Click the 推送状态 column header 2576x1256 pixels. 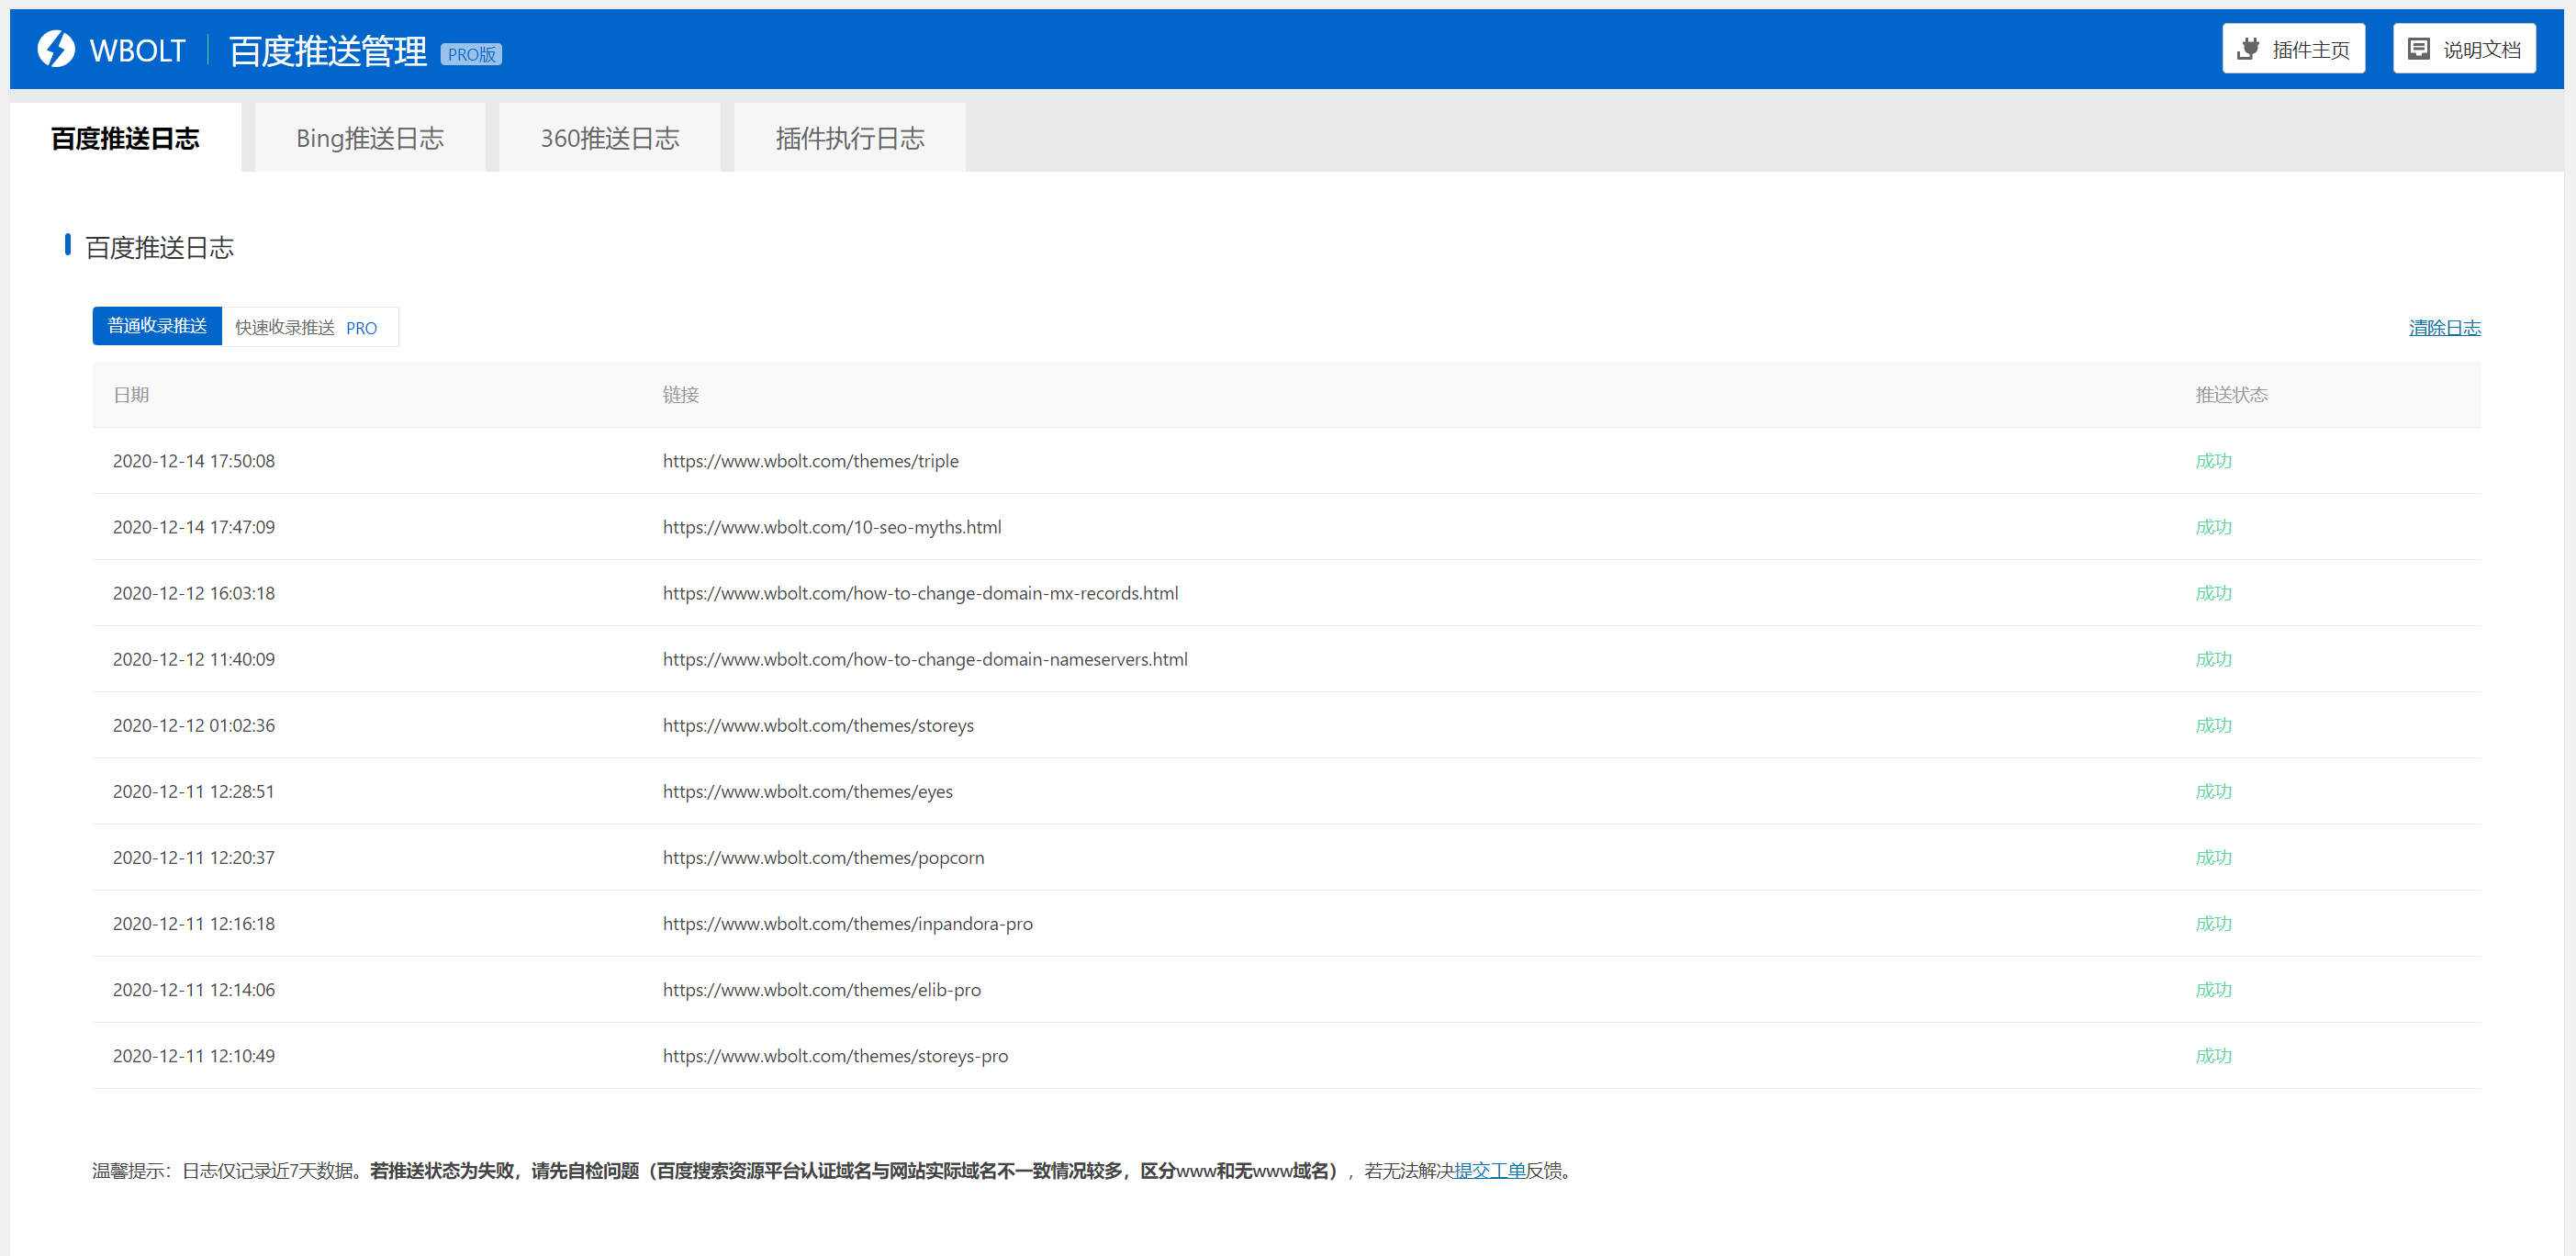pyautogui.click(x=2231, y=395)
